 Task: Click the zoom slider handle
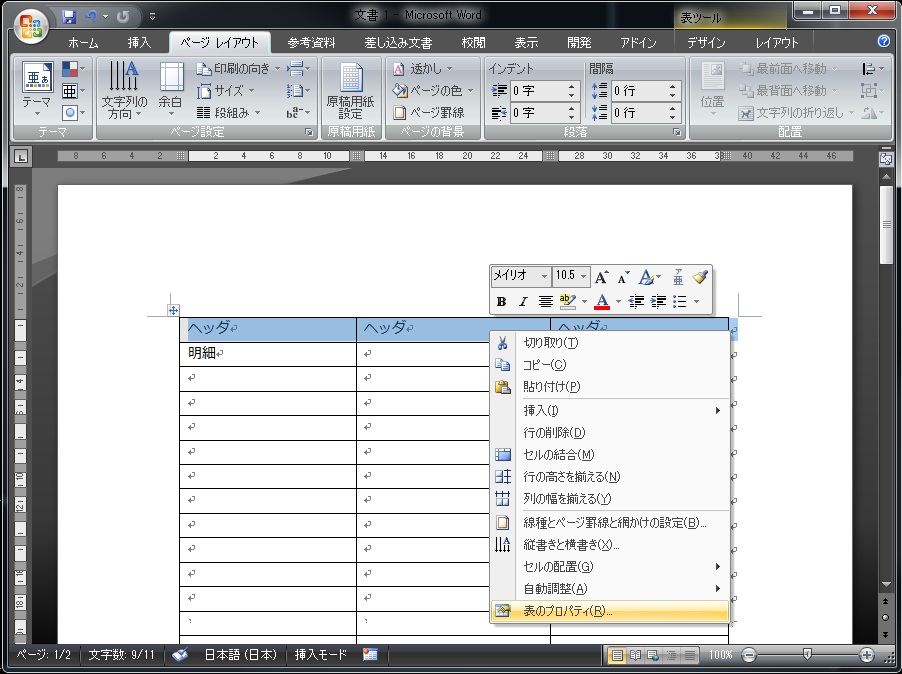(807, 655)
